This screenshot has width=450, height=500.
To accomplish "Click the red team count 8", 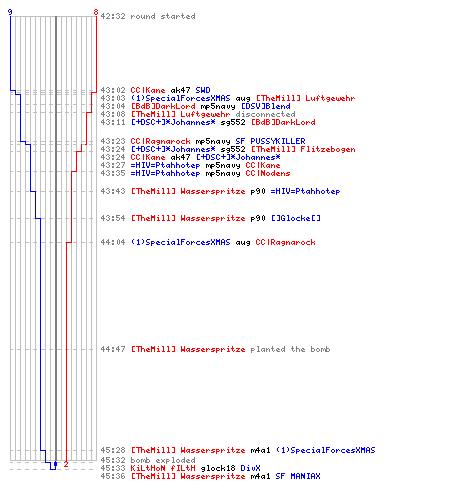I will tap(96, 12).
